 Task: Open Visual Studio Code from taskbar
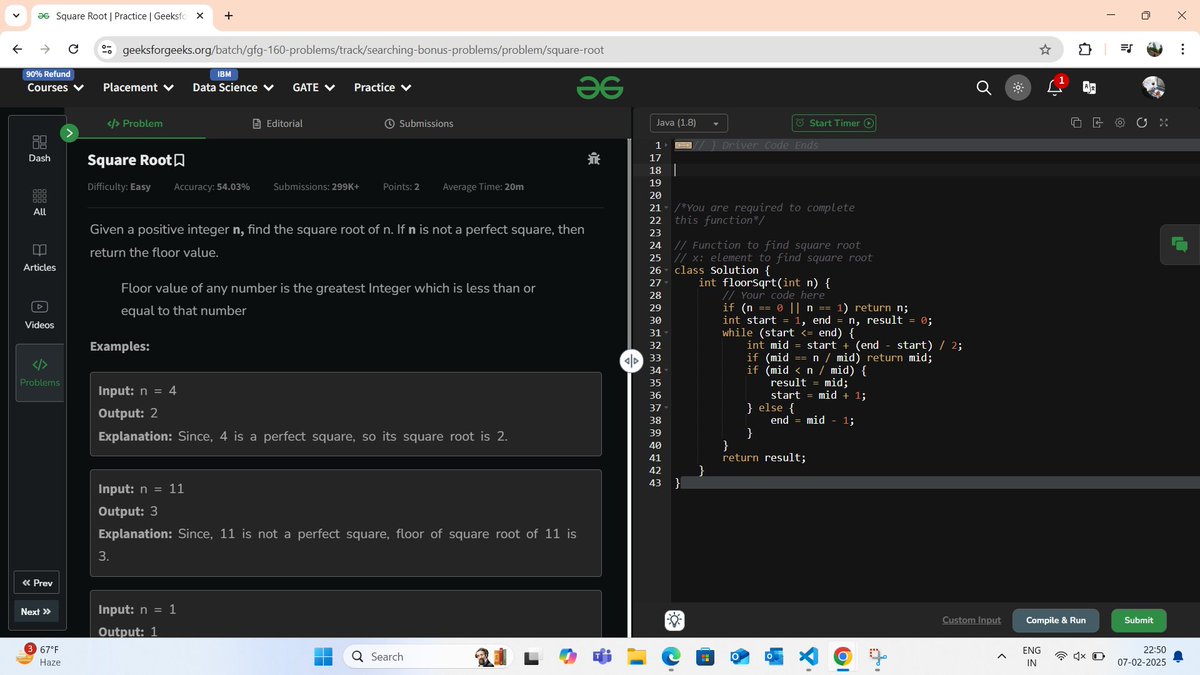tap(809, 657)
